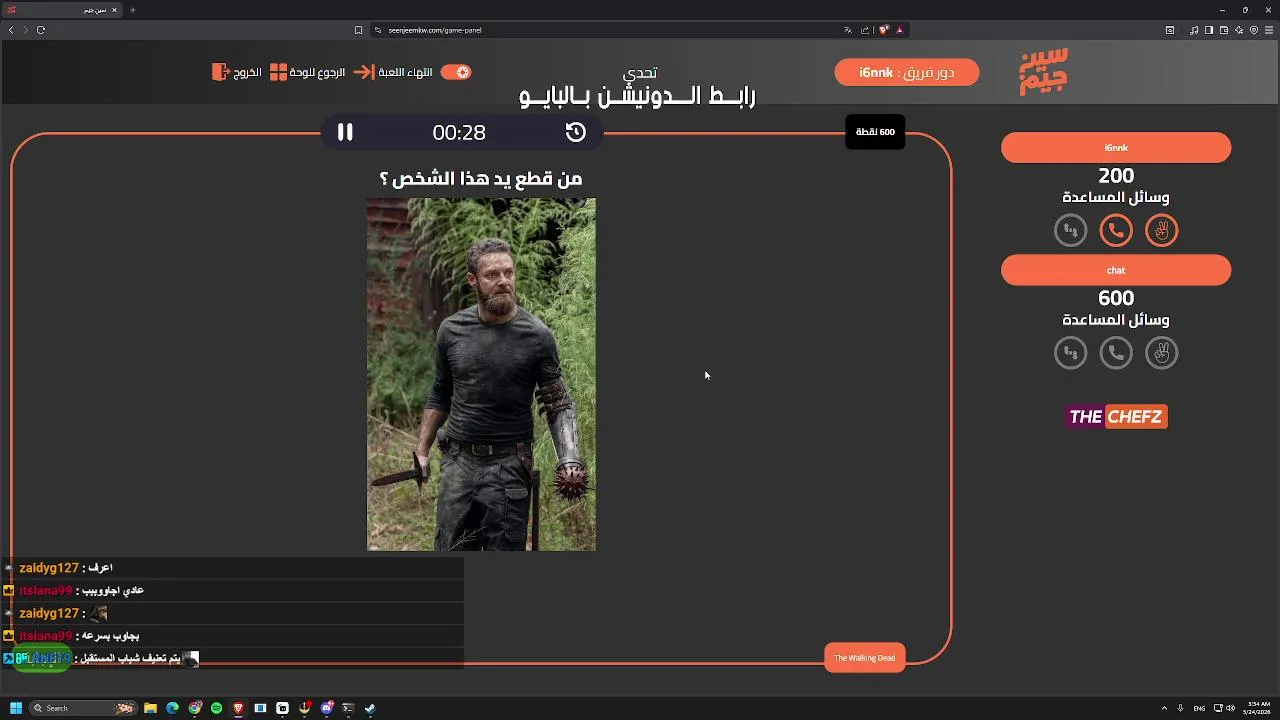Return to the board via الرجوع للوحة
Viewport: 1280px width, 720px height.
click(308, 72)
